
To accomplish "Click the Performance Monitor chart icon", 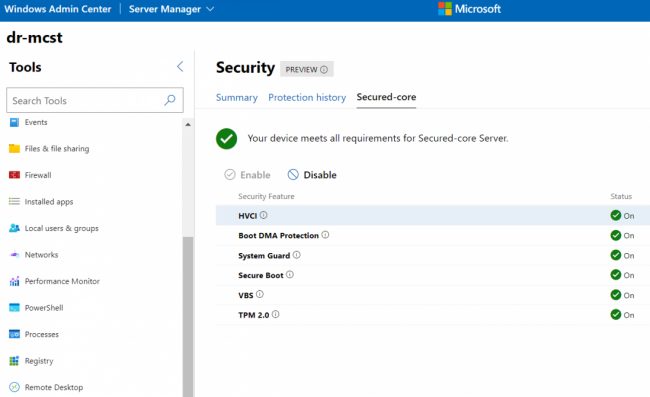I will pos(14,281).
